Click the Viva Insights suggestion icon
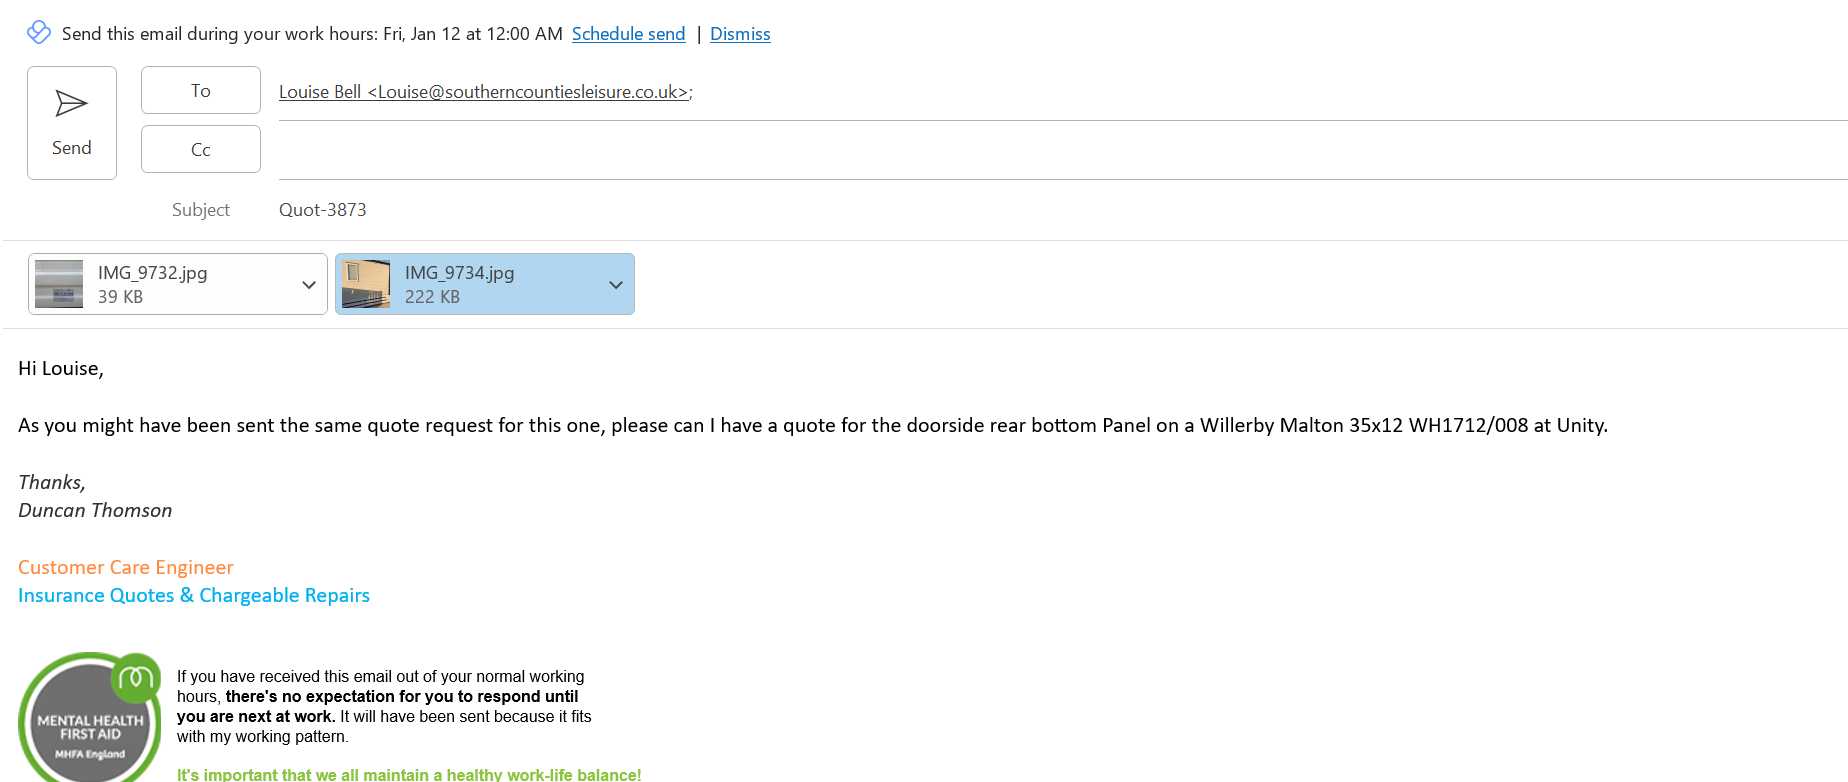The width and height of the screenshot is (1848, 782). point(39,32)
